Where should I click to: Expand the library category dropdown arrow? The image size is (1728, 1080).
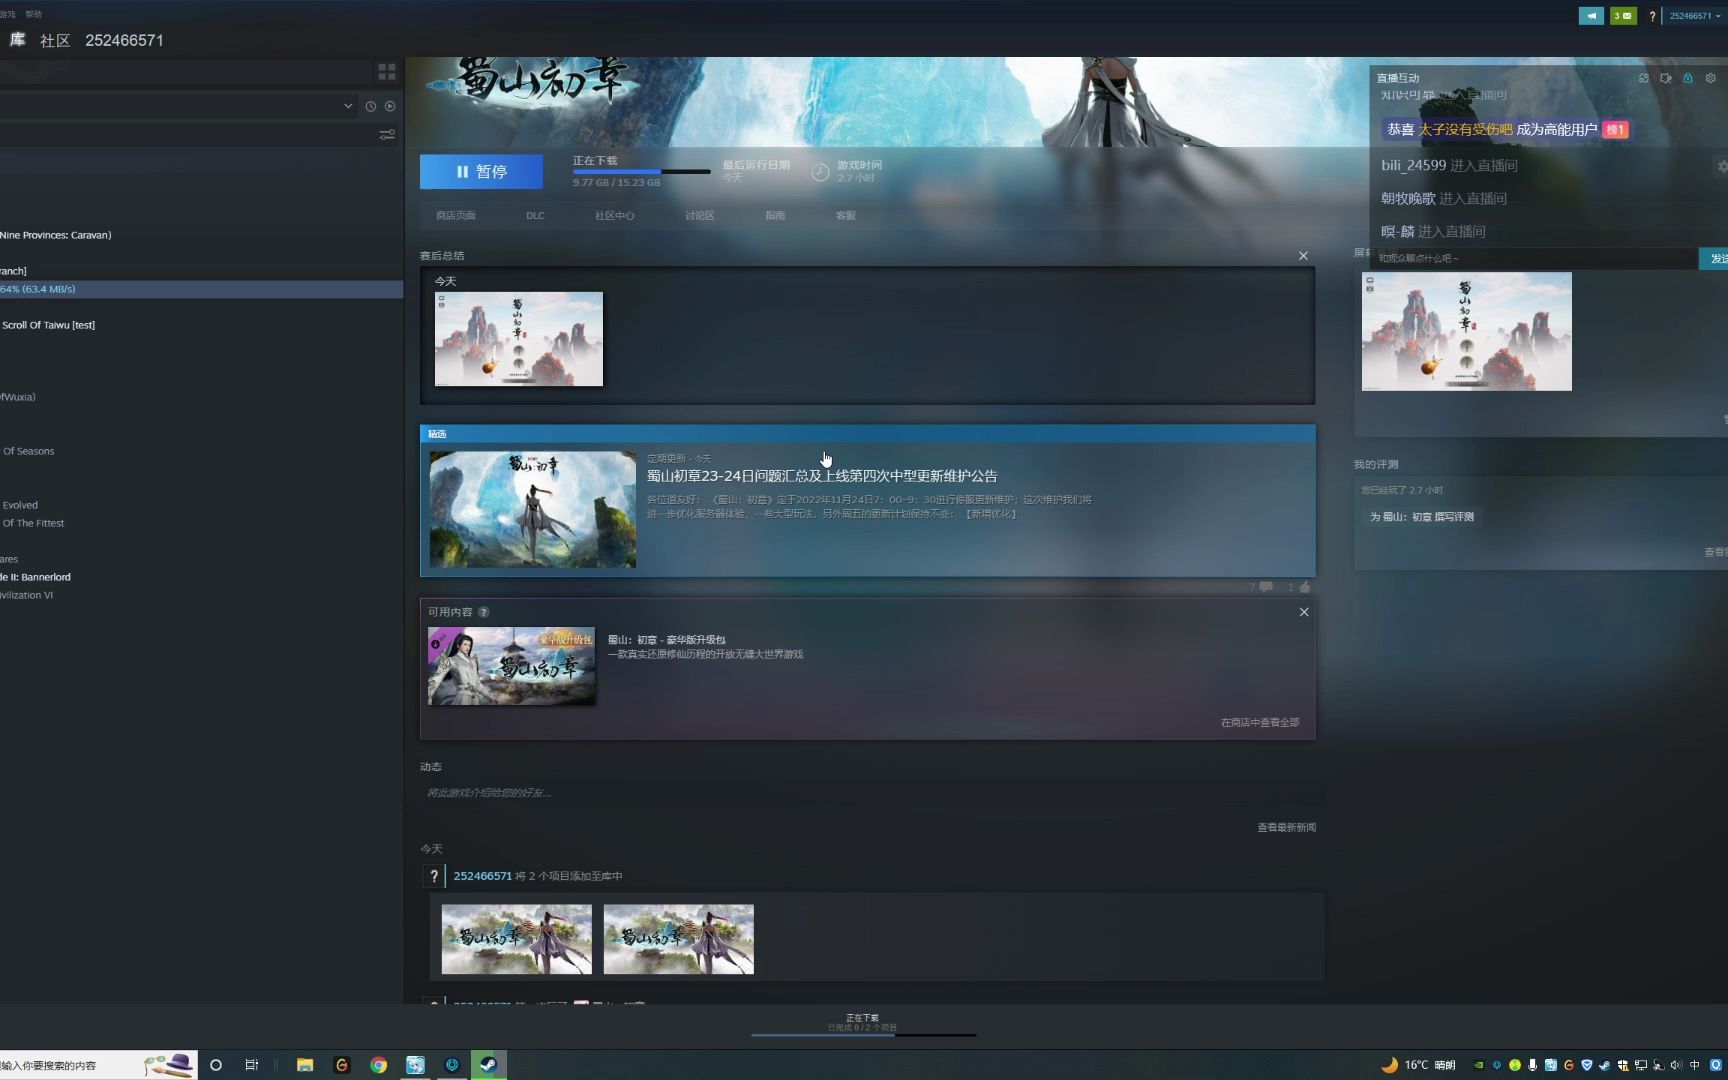coord(348,106)
